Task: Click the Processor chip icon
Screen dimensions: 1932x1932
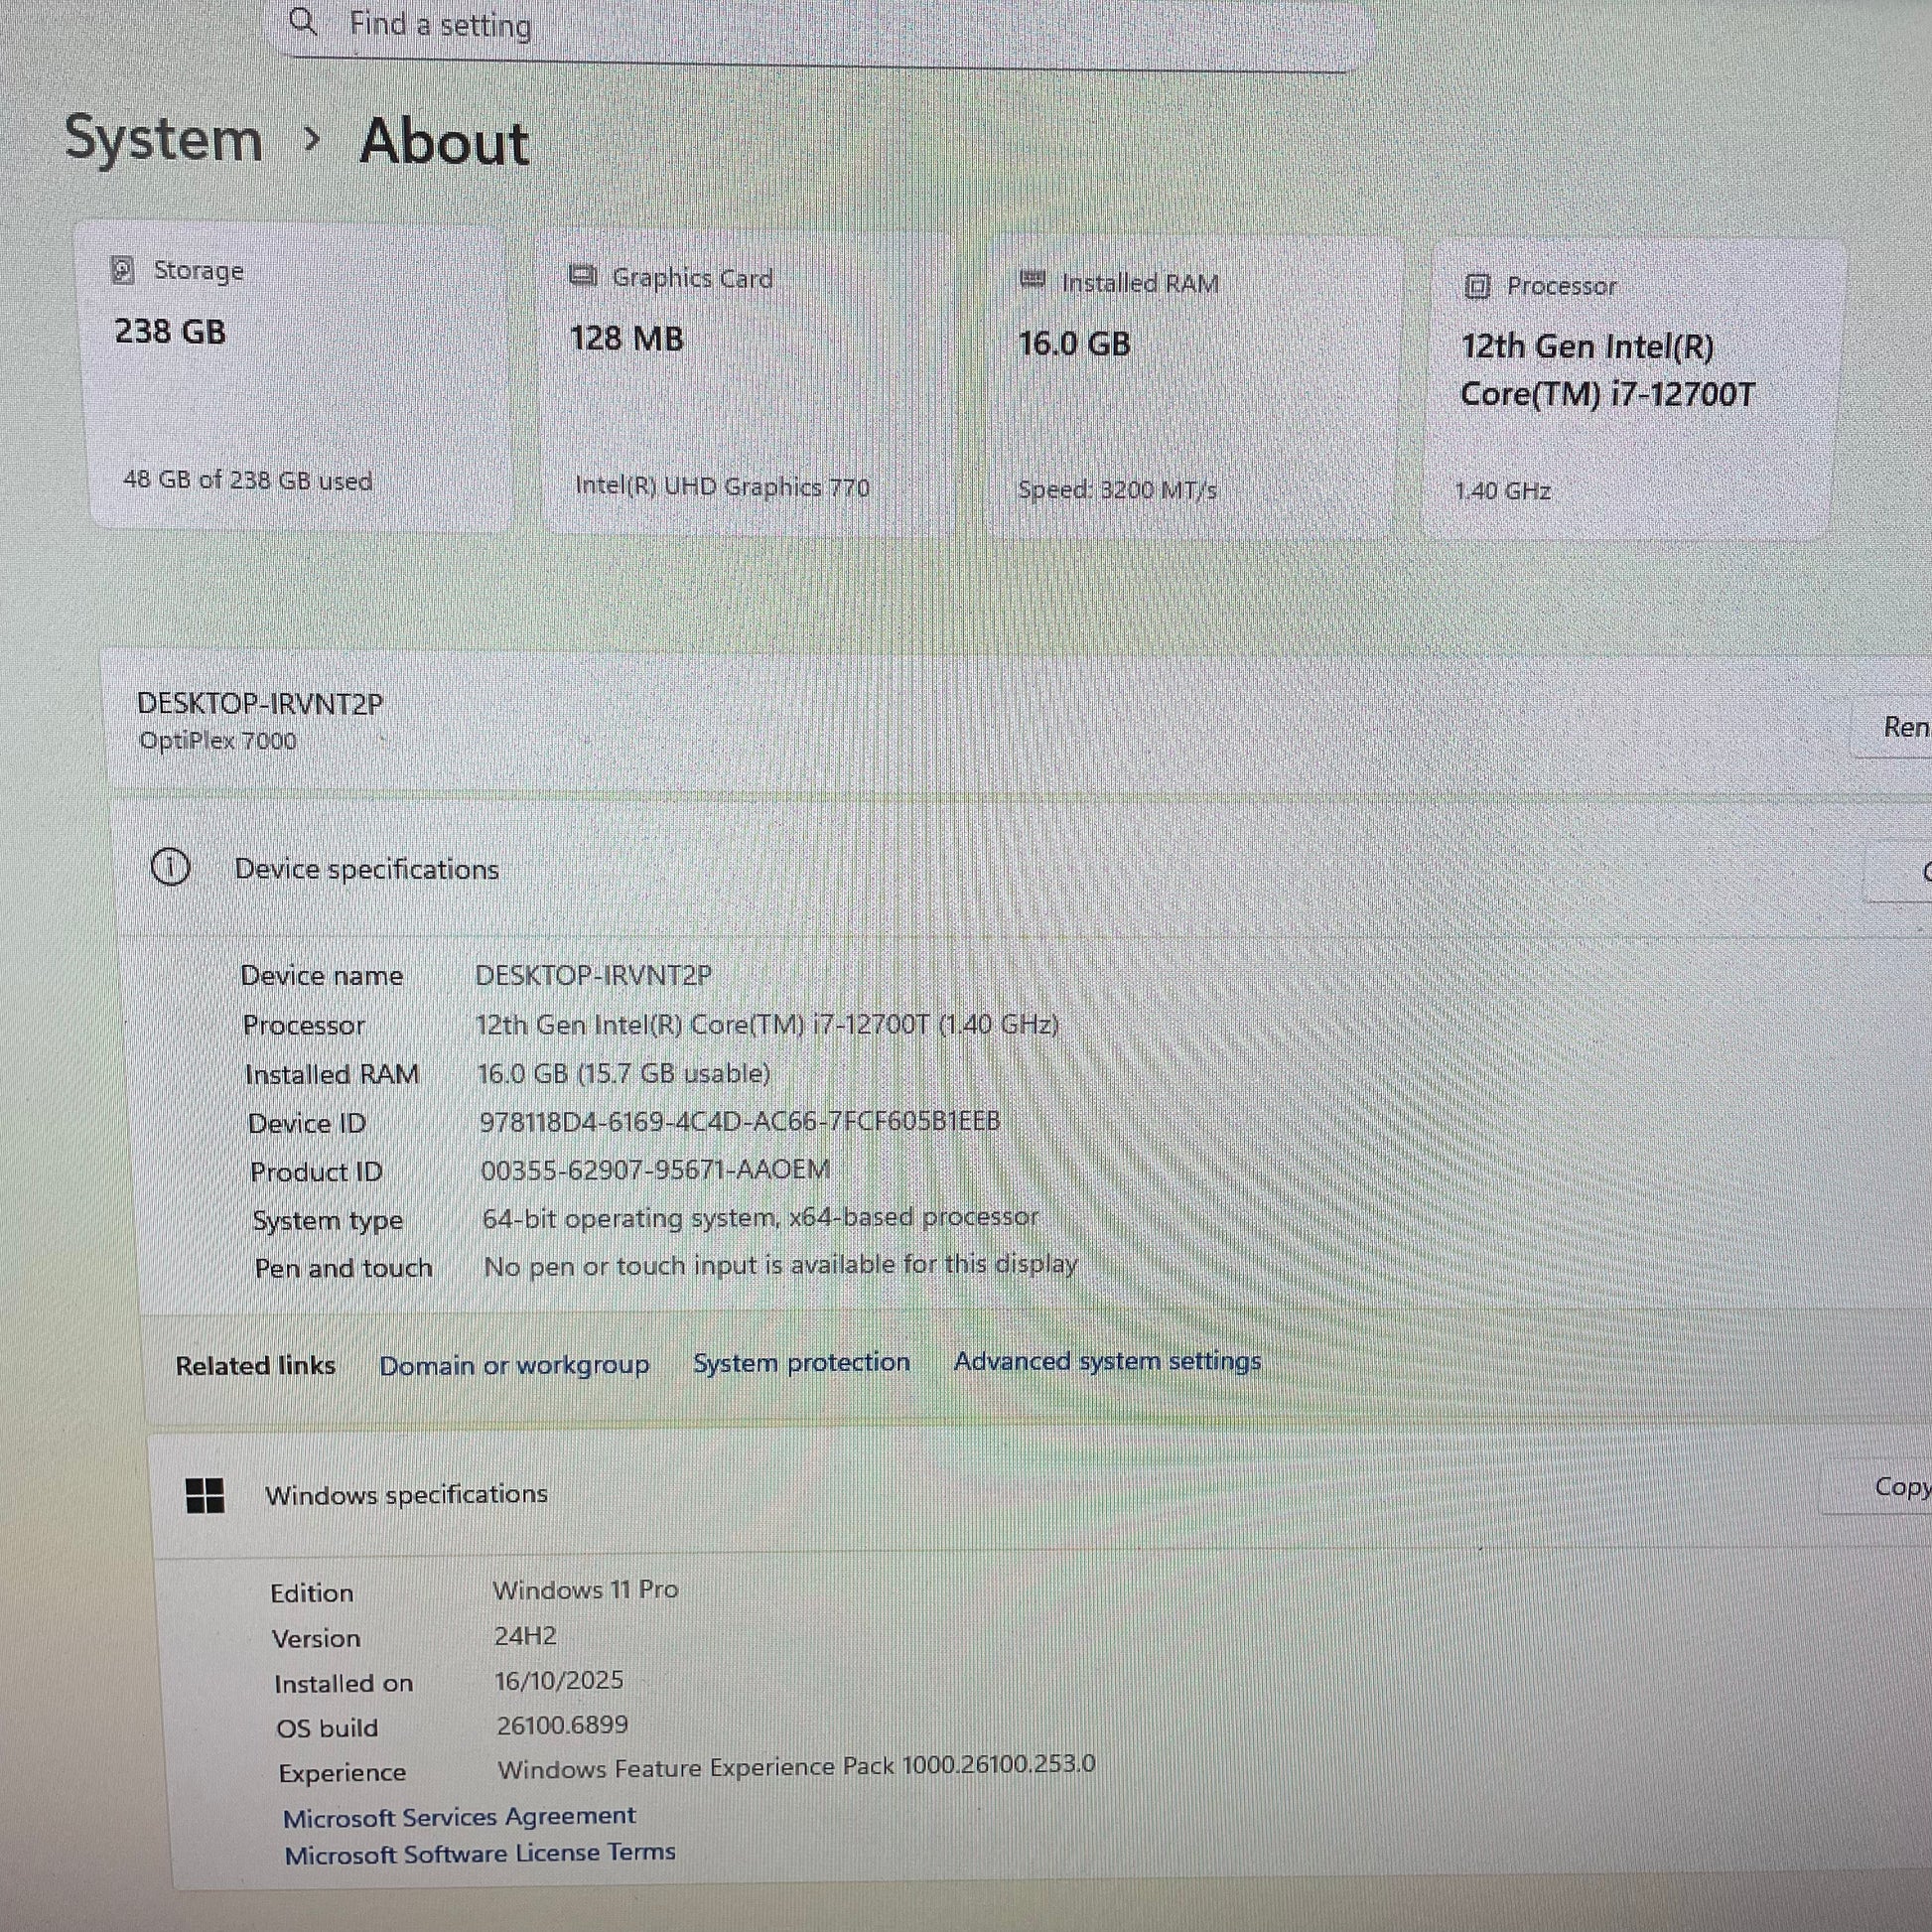Action: (x=1477, y=287)
